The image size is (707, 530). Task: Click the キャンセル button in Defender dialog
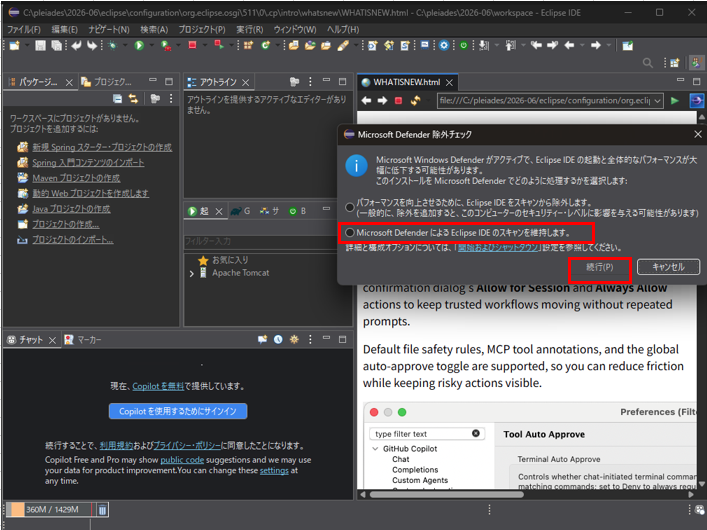coord(668,267)
